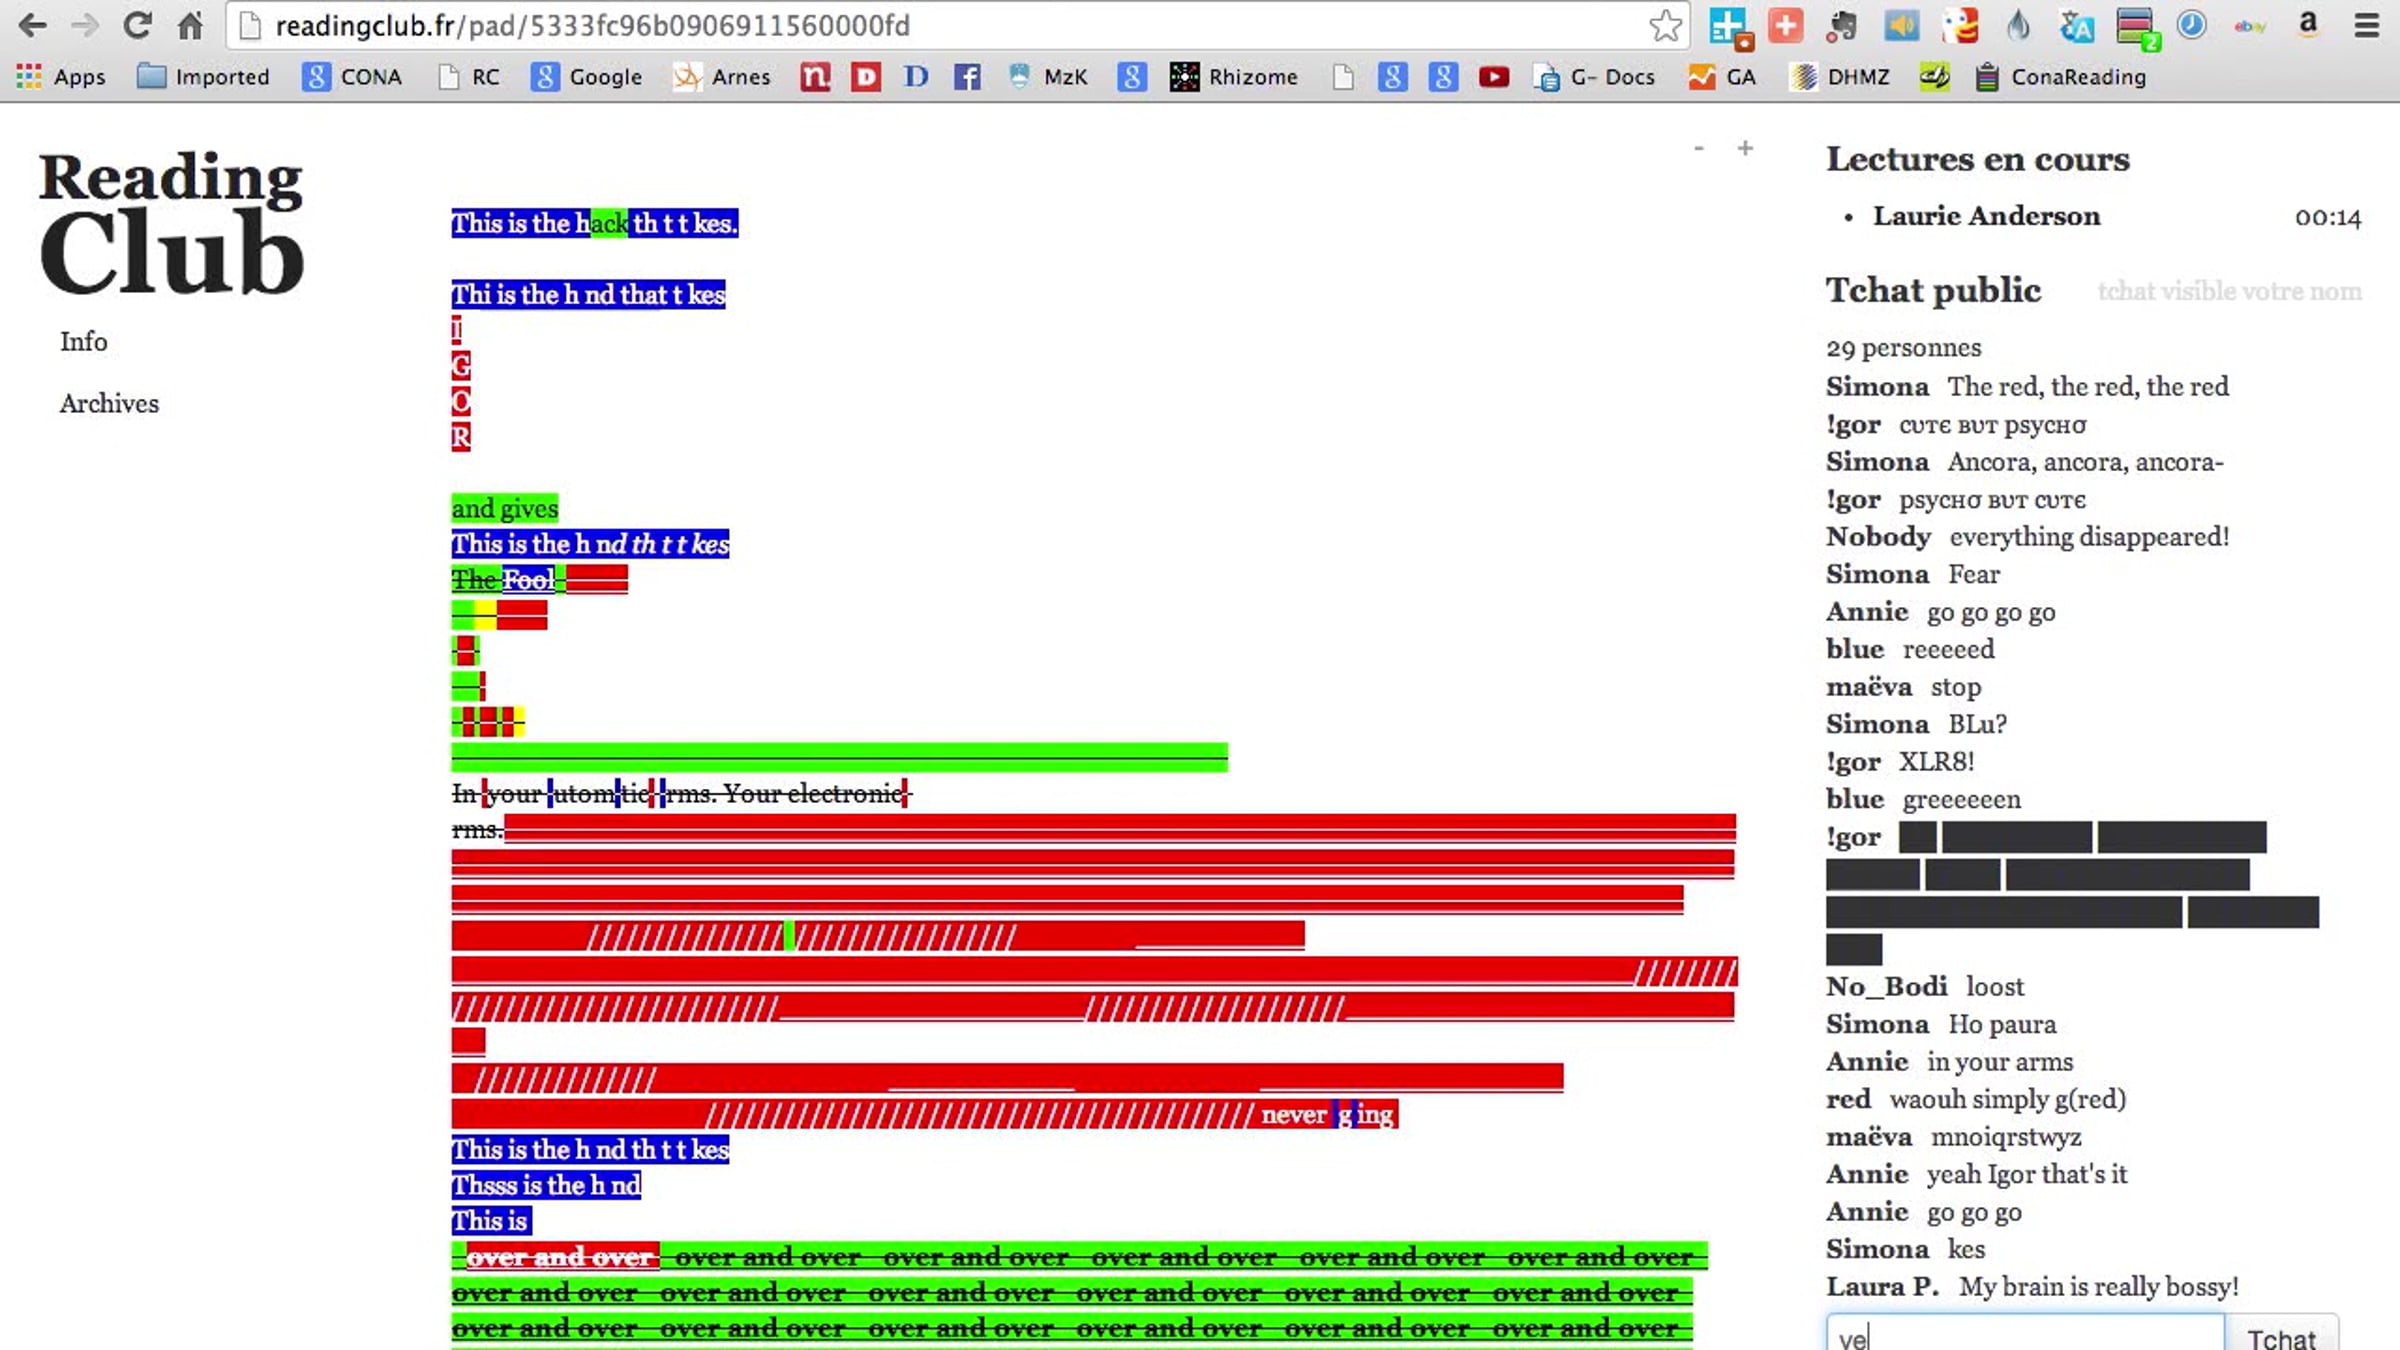Open the Info menu item
This screenshot has width=2400, height=1350.
click(83, 342)
